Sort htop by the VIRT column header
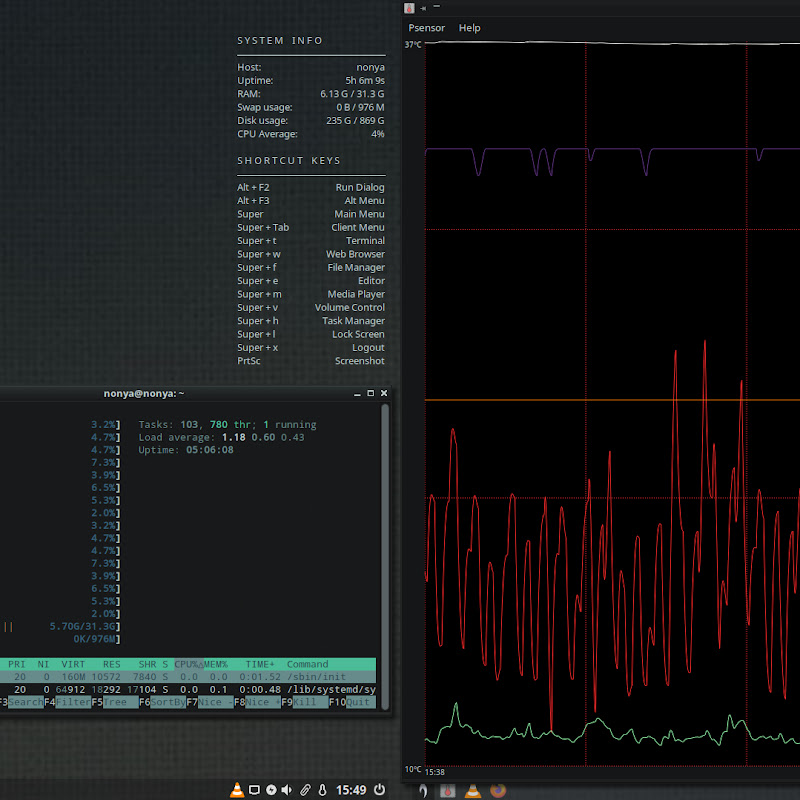 pyautogui.click(x=73, y=664)
